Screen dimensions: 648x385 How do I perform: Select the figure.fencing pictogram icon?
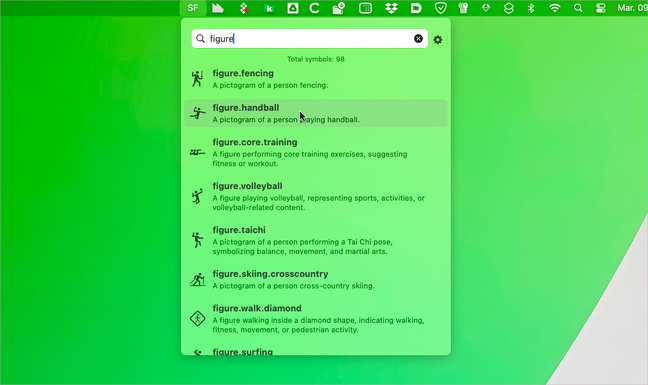tap(198, 79)
